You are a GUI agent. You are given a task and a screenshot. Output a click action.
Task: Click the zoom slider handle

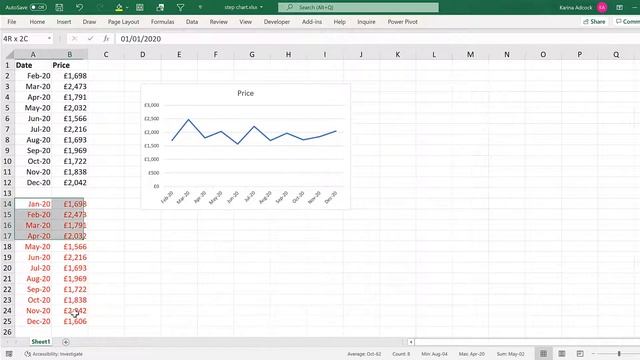(x=619, y=353)
